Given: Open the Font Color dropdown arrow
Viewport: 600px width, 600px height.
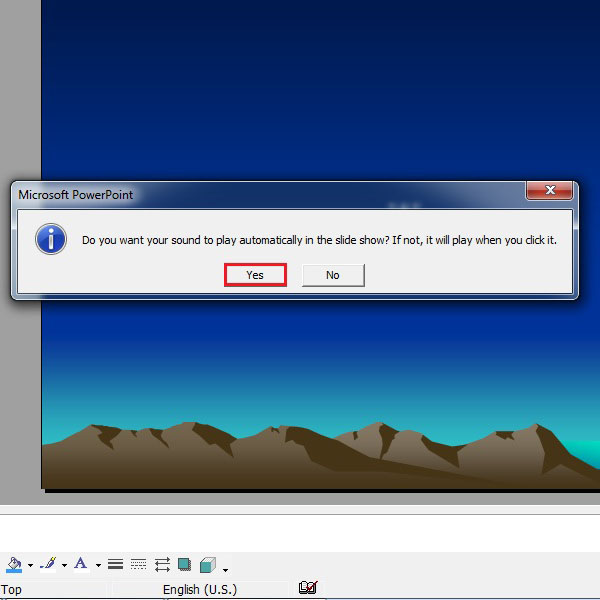Looking at the screenshot, I should click(x=98, y=565).
